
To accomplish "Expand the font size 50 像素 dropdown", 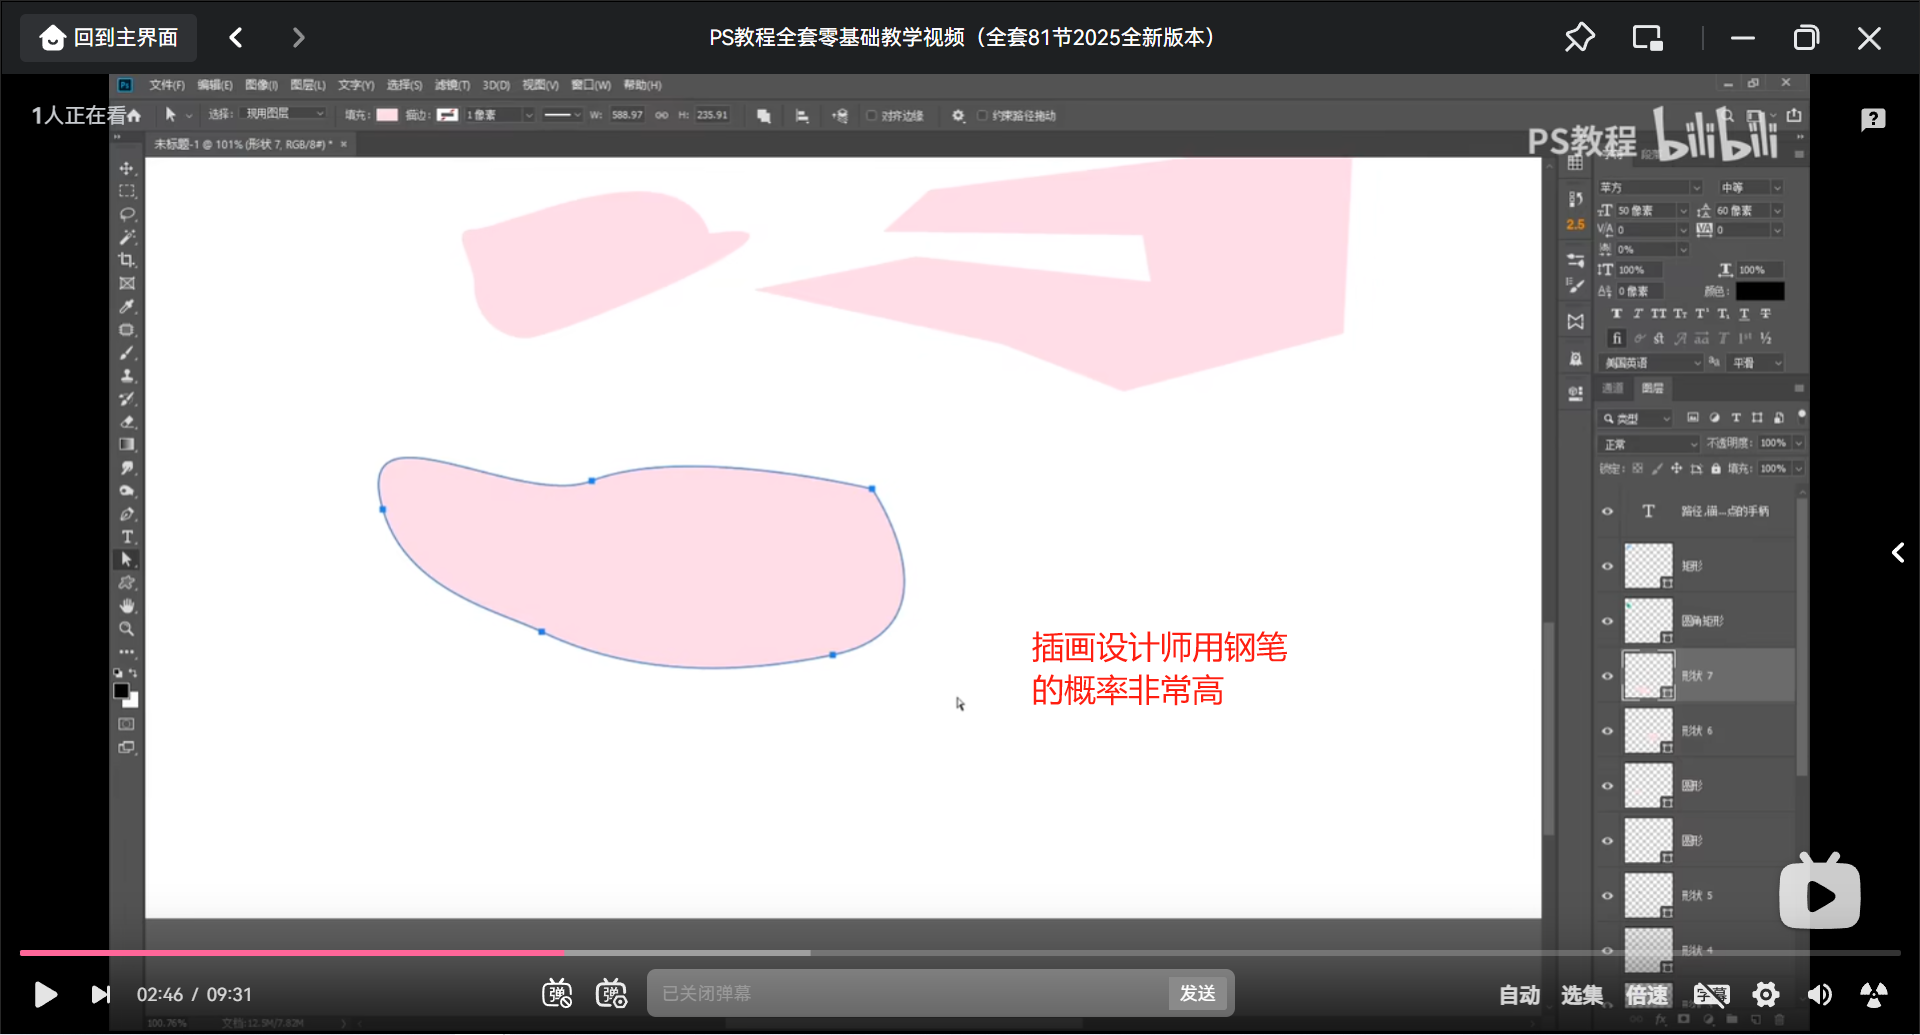I will coord(1683,211).
